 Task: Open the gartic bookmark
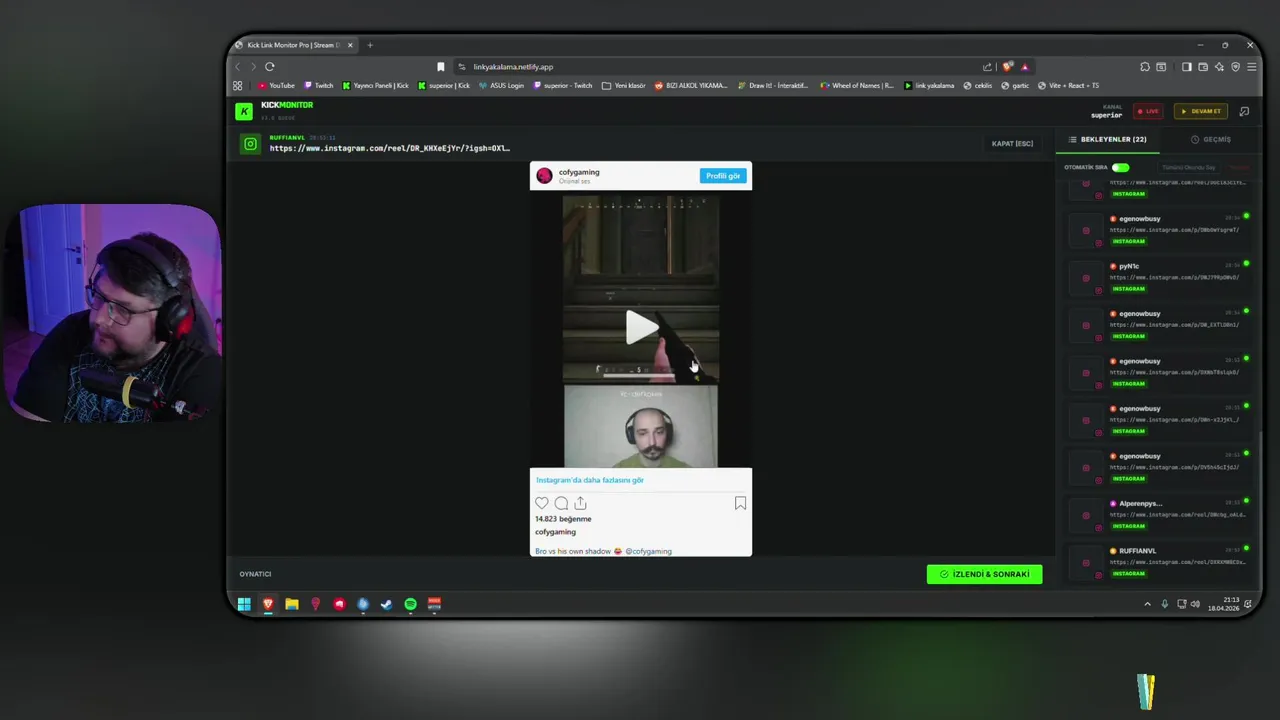[1016, 86]
